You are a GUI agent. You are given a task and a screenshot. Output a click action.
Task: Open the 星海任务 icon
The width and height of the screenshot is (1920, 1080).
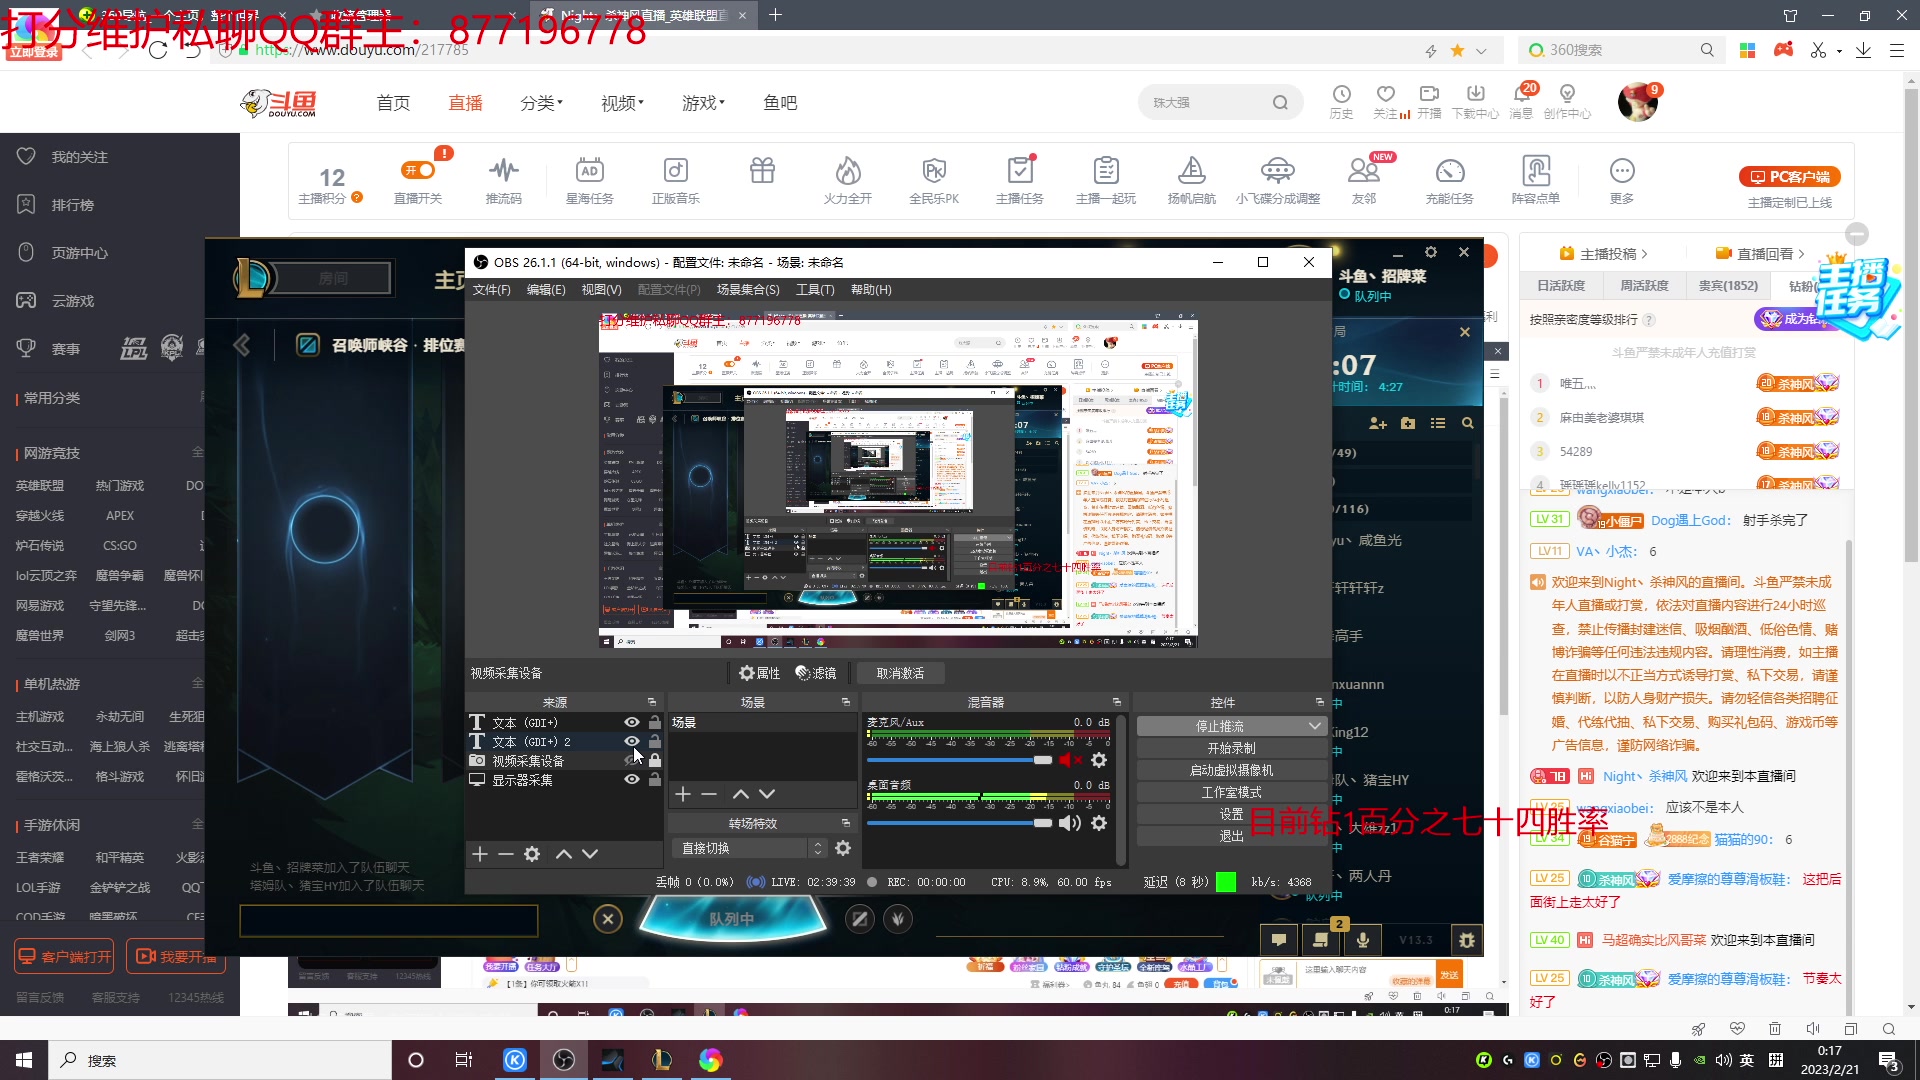tap(590, 180)
